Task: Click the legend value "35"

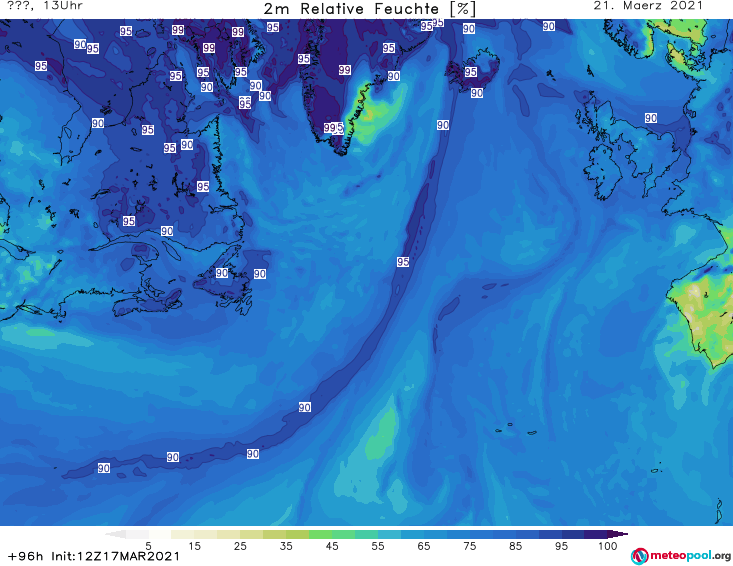Action: click(286, 546)
